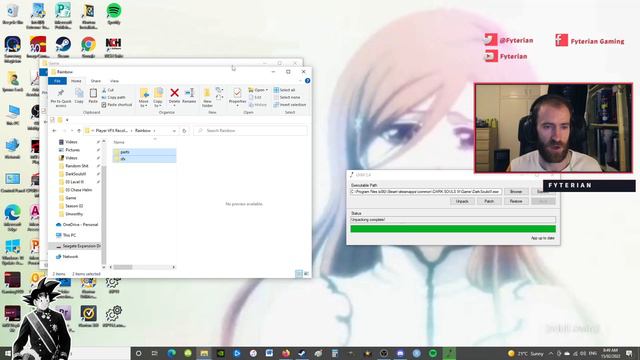Open the File tab
This screenshot has height=360, width=640.
(x=57, y=81)
